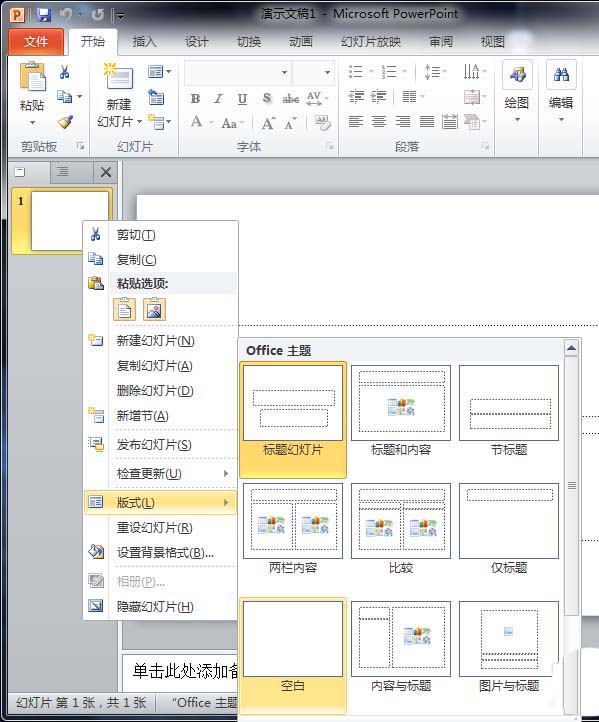The height and width of the screenshot is (722, 599).
Task: Click Picture paste option icon
Action: [x=154, y=309]
